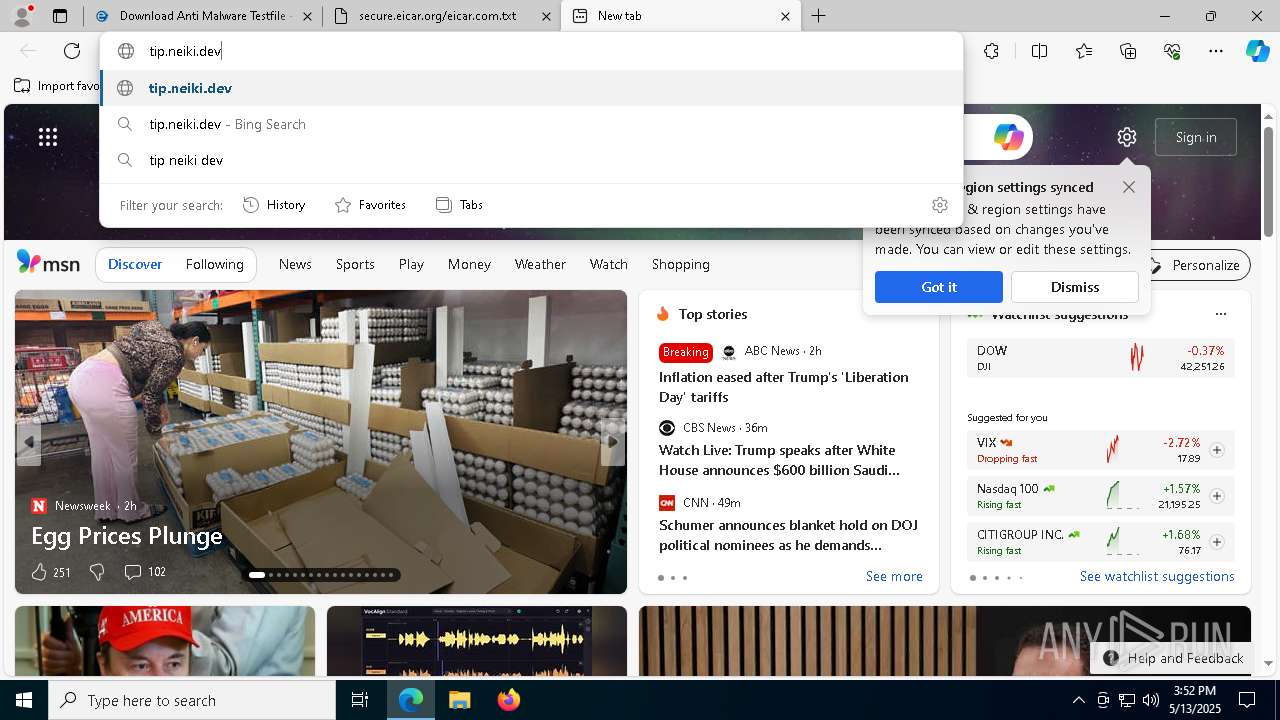Open the volume tray icon

click(1151, 700)
